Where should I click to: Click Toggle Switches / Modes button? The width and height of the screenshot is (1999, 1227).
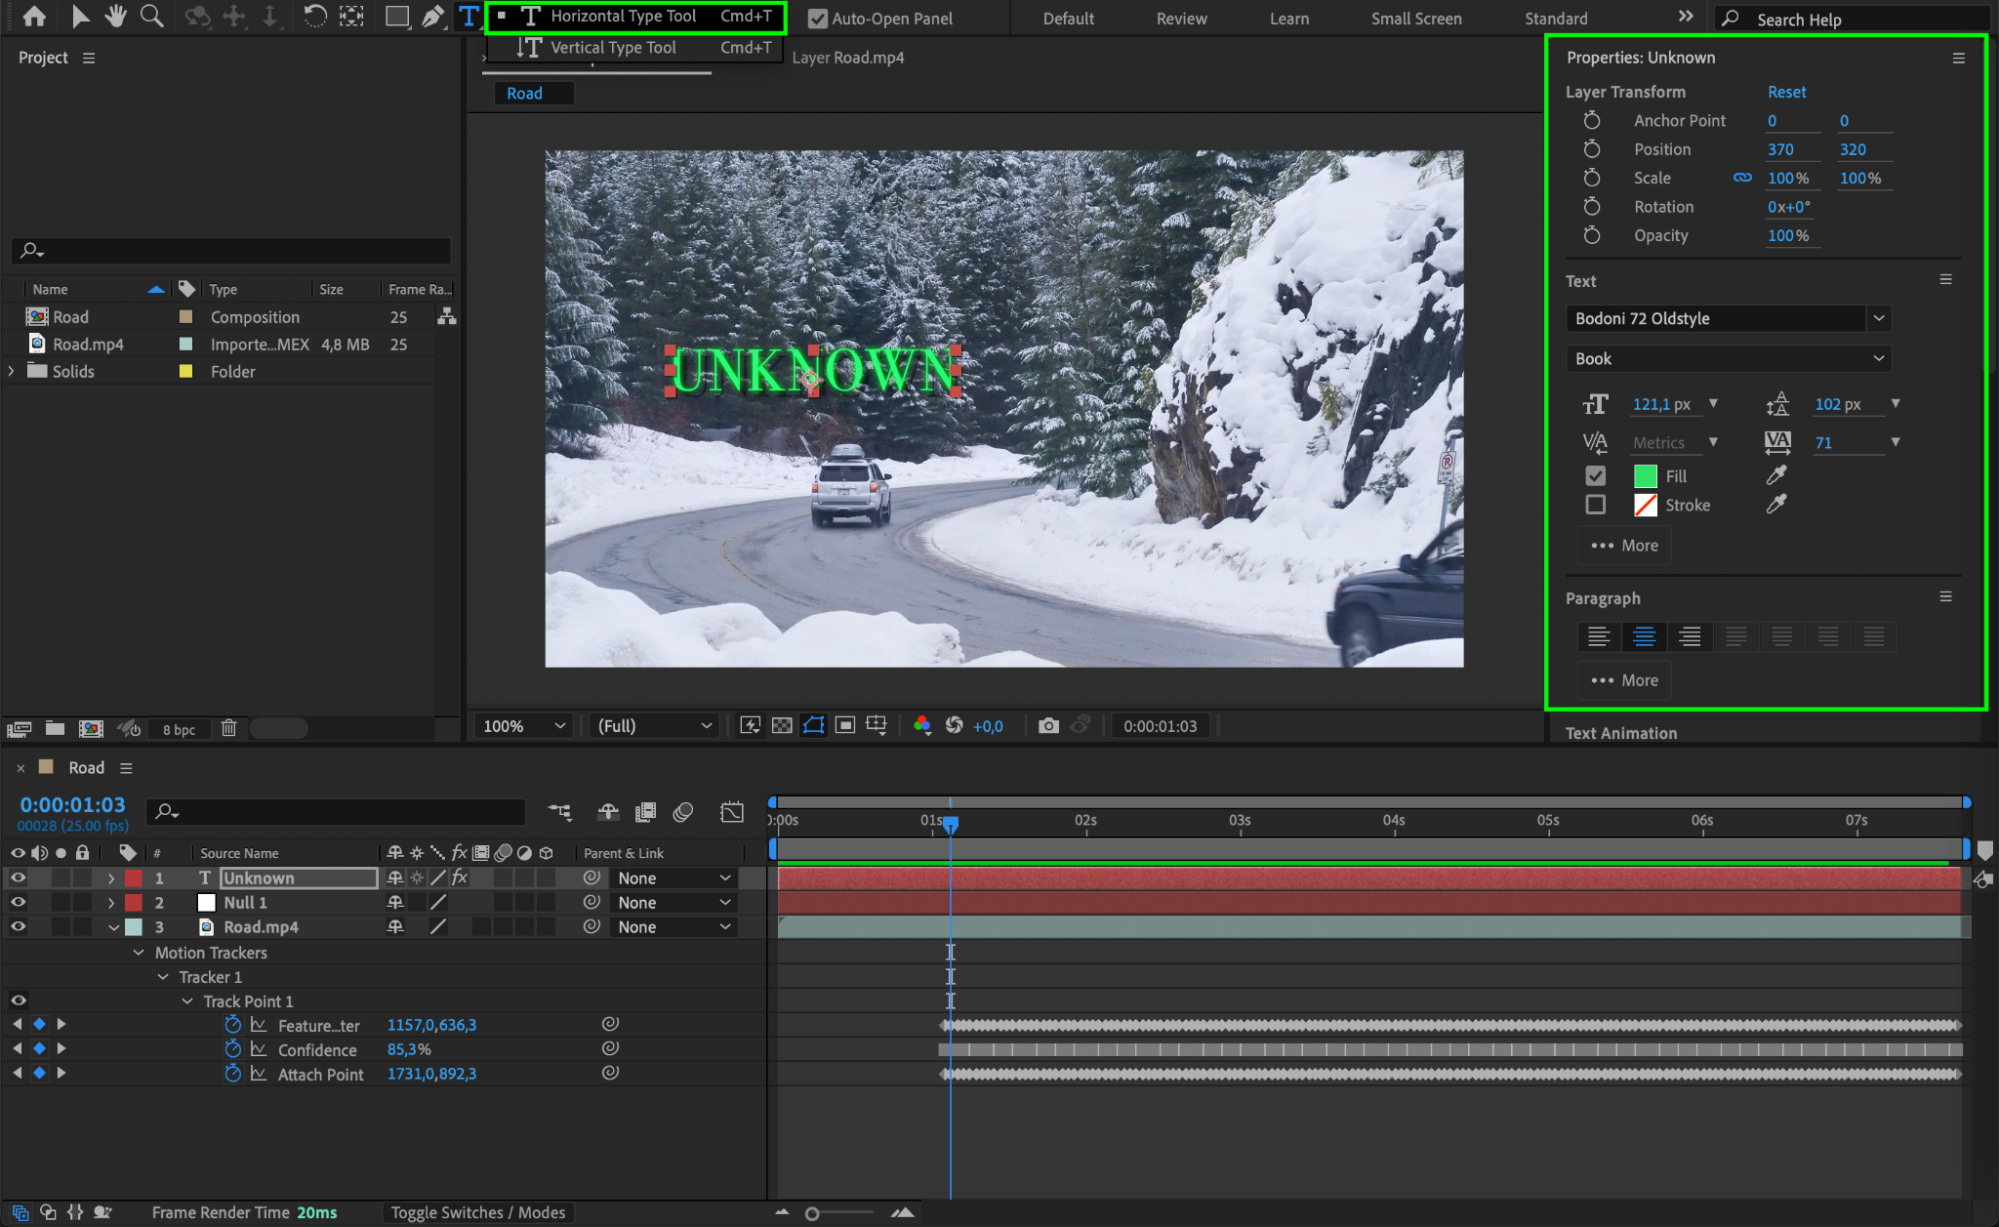[478, 1212]
